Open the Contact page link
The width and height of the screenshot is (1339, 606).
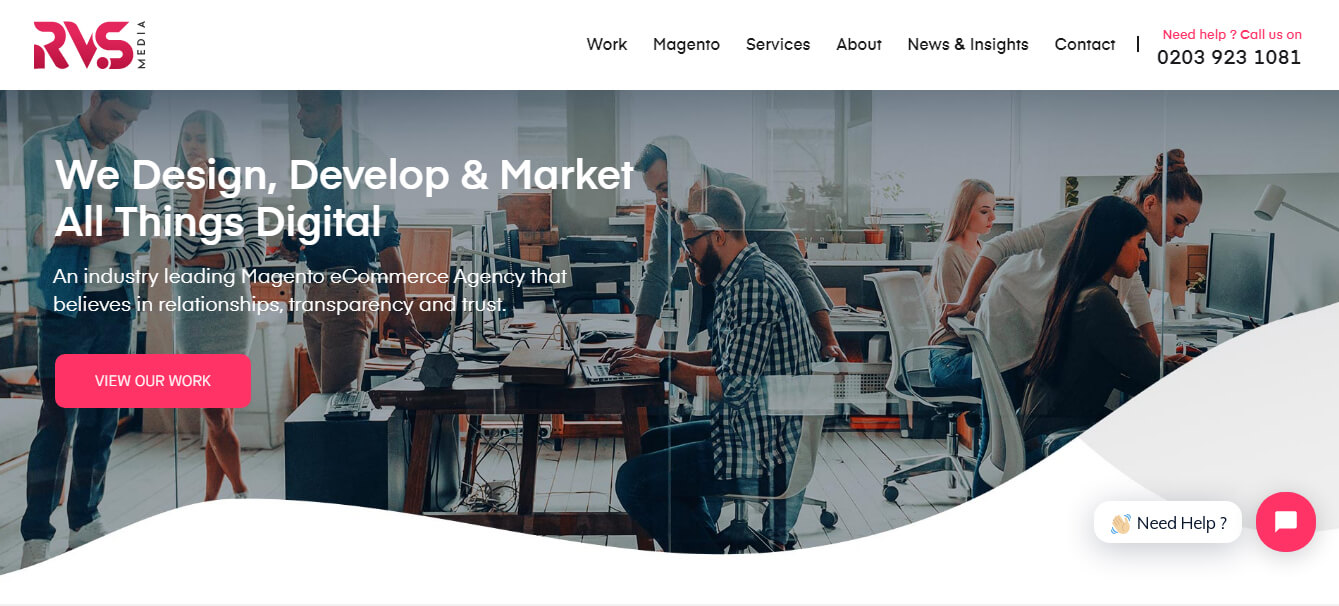(1085, 44)
